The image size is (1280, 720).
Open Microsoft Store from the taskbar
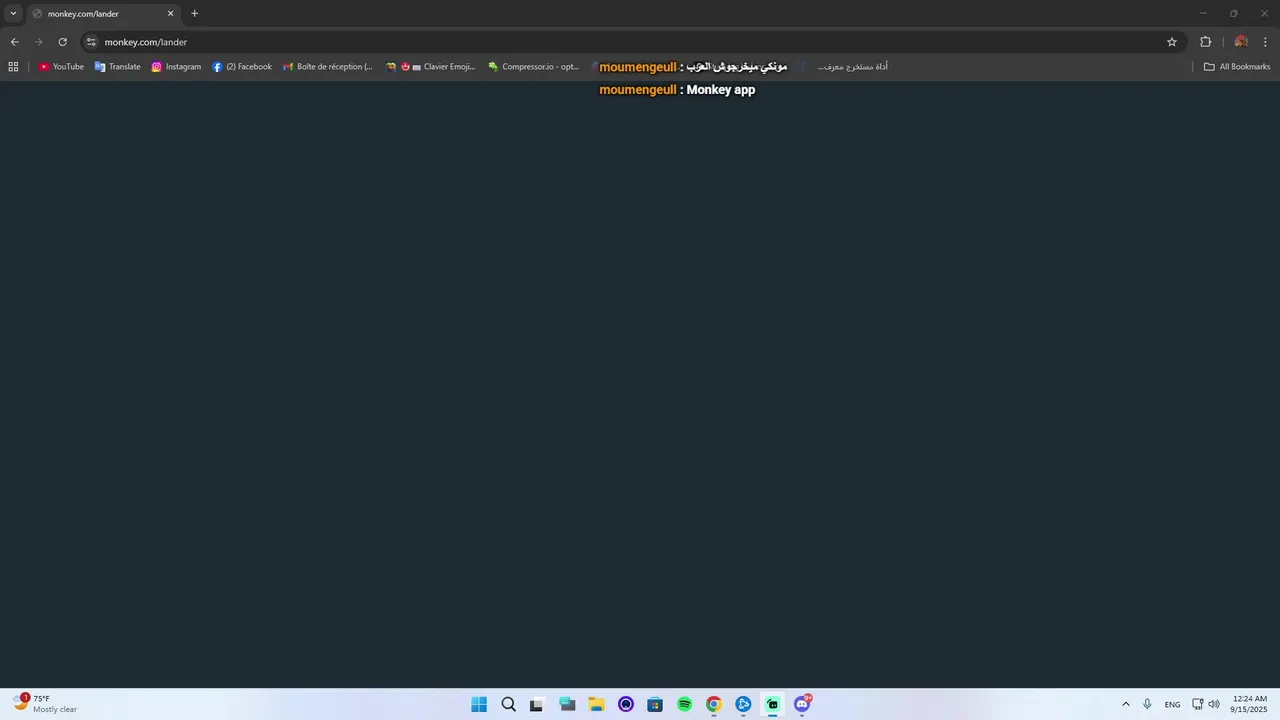[655, 704]
